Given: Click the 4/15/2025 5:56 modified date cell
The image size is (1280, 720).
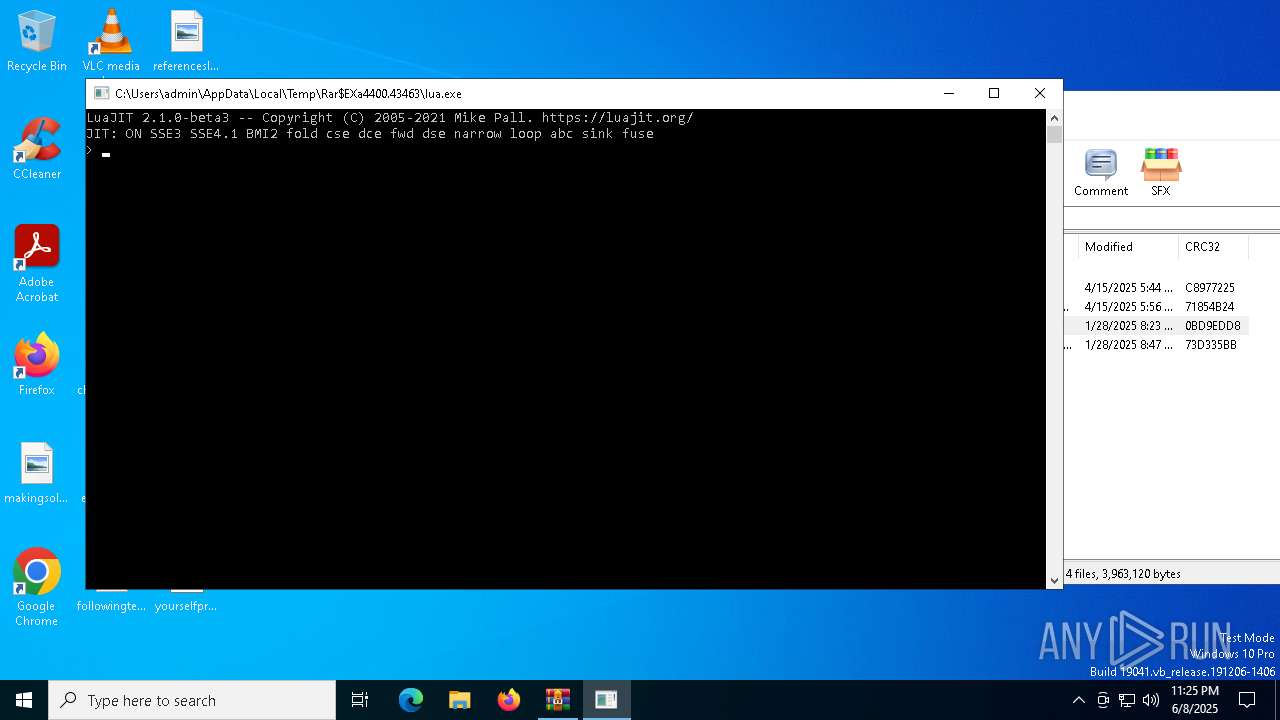Looking at the screenshot, I should click(x=1128, y=307).
